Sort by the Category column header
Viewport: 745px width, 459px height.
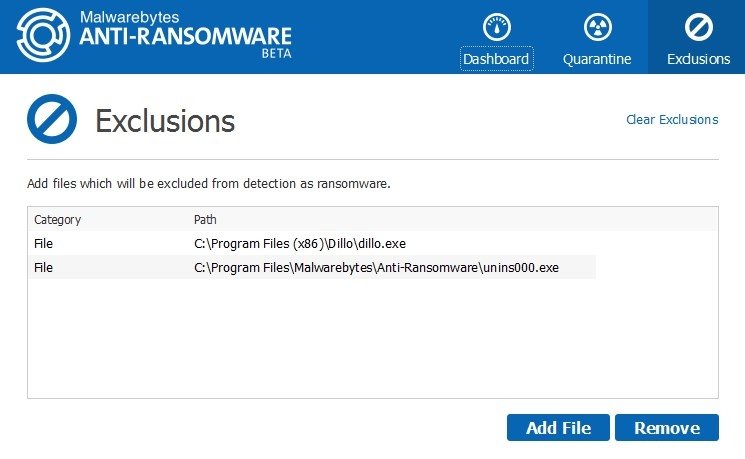(x=57, y=220)
